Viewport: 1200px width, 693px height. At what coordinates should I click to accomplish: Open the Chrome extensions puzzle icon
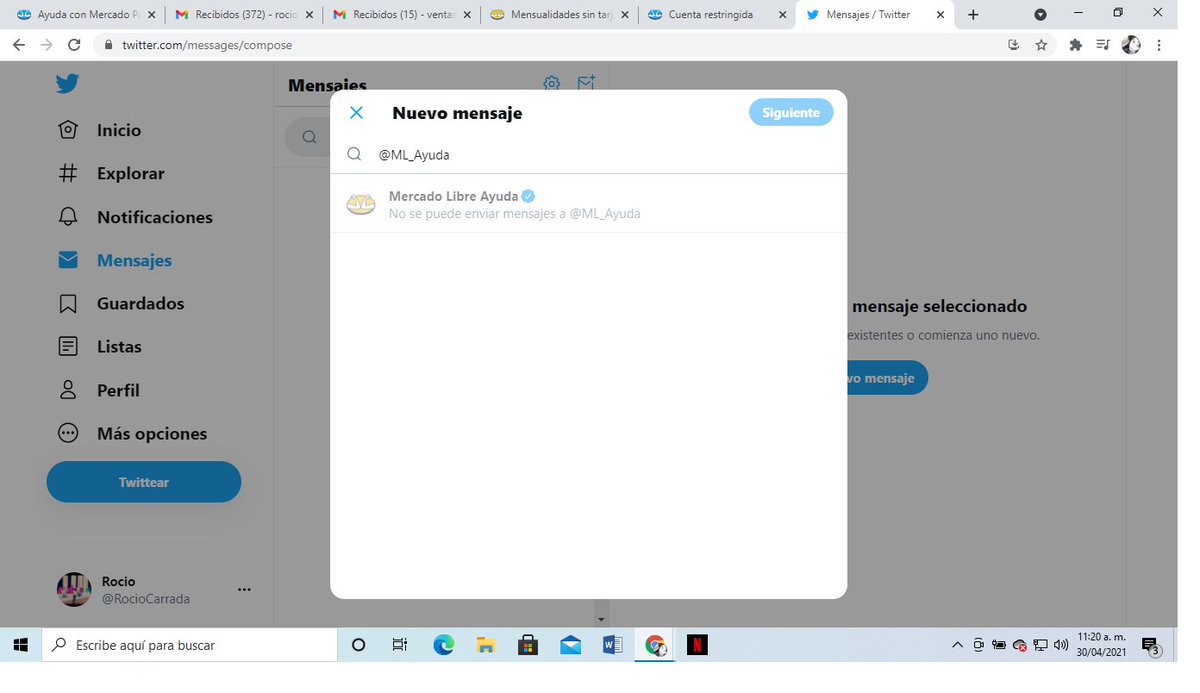pos(1076,45)
